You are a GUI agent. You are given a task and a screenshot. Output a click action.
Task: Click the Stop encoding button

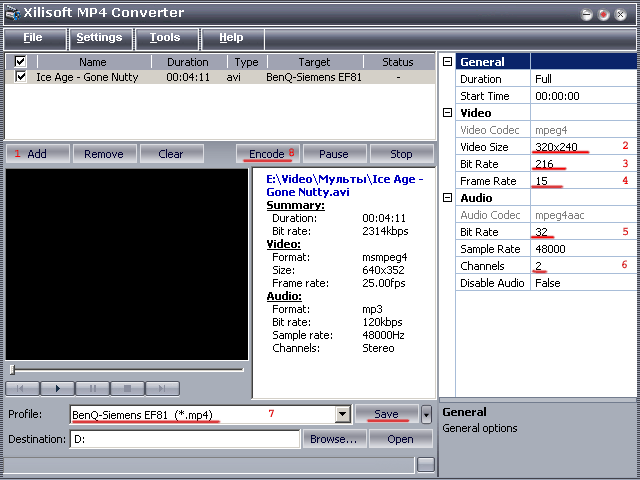click(402, 154)
